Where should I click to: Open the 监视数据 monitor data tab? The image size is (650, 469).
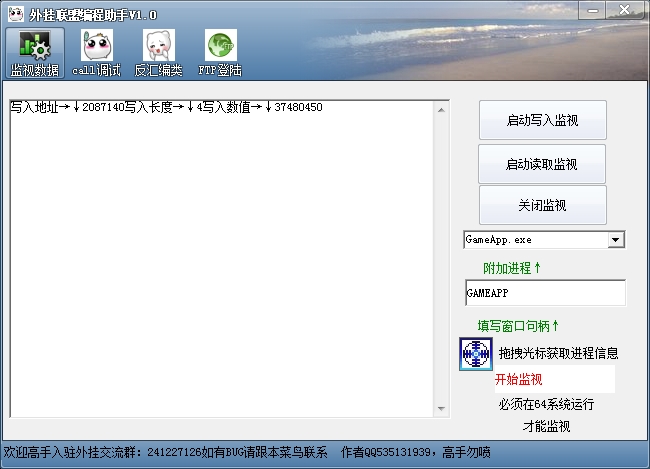(35, 53)
